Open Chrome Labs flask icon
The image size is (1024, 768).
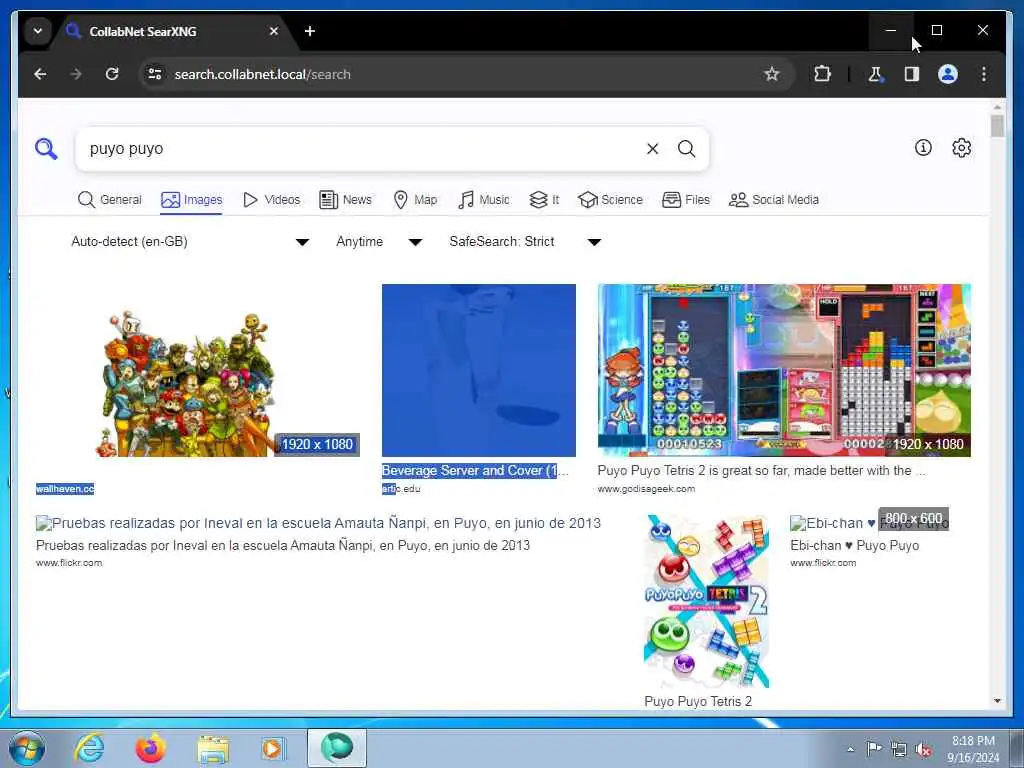875,74
